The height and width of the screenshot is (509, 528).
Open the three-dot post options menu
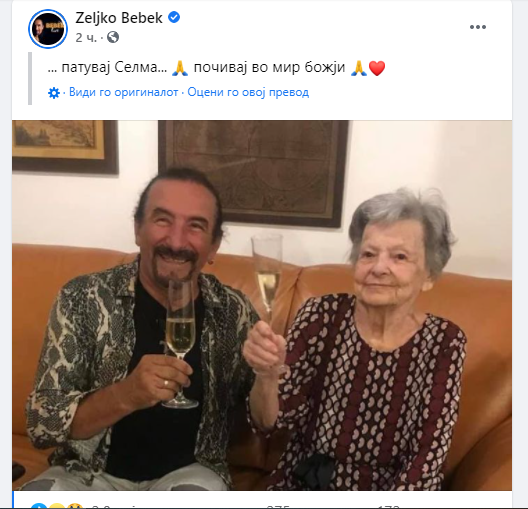tap(478, 27)
